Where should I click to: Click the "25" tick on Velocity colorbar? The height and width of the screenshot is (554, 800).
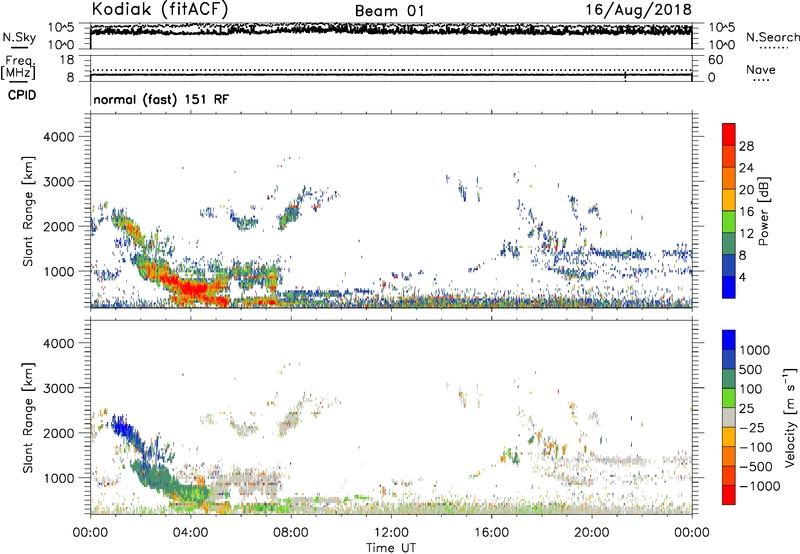coord(746,409)
